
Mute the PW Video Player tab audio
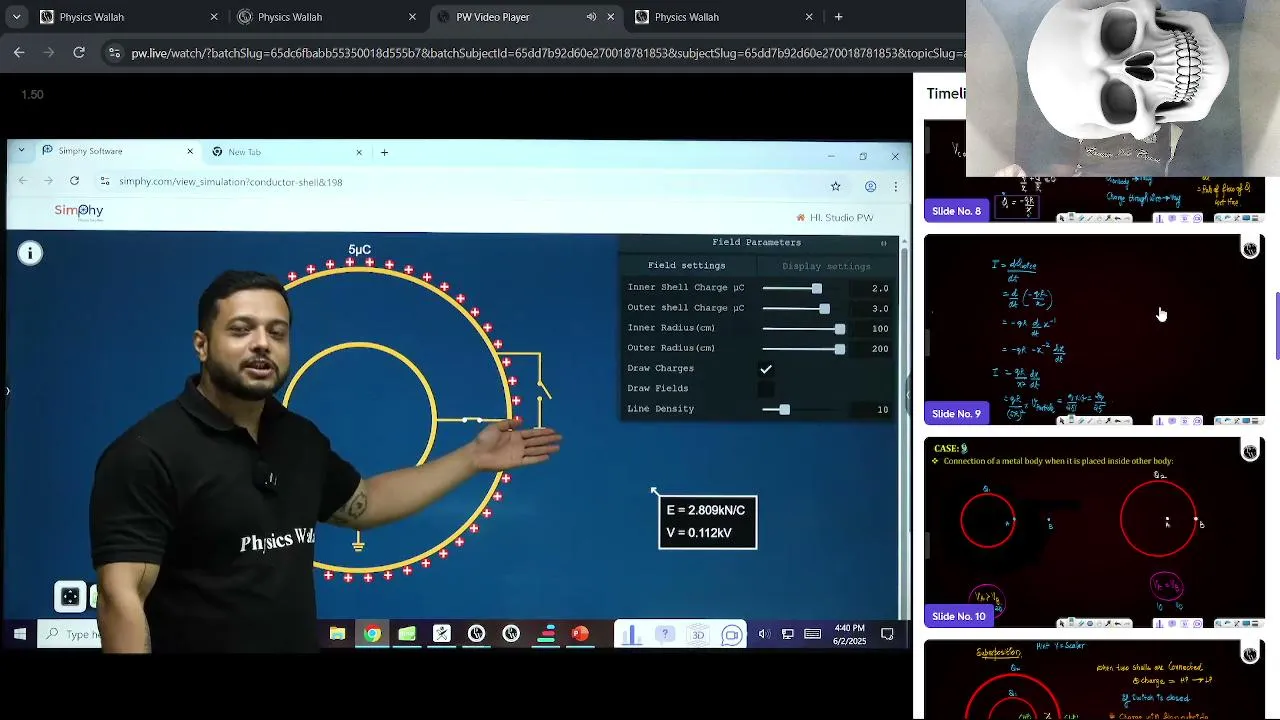pyautogui.click(x=591, y=17)
